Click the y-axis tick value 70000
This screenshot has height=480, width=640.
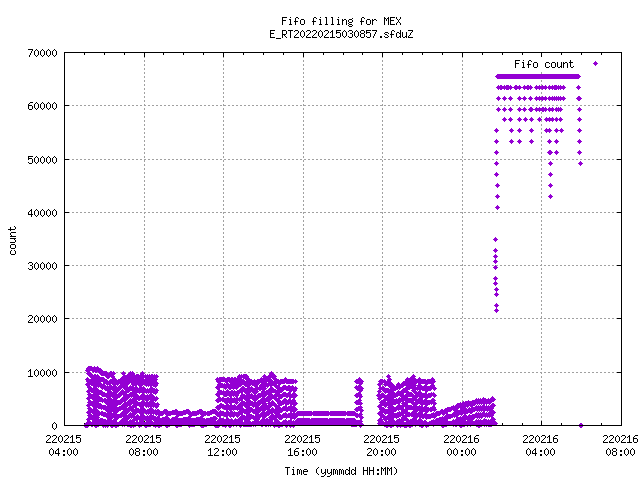42,53
